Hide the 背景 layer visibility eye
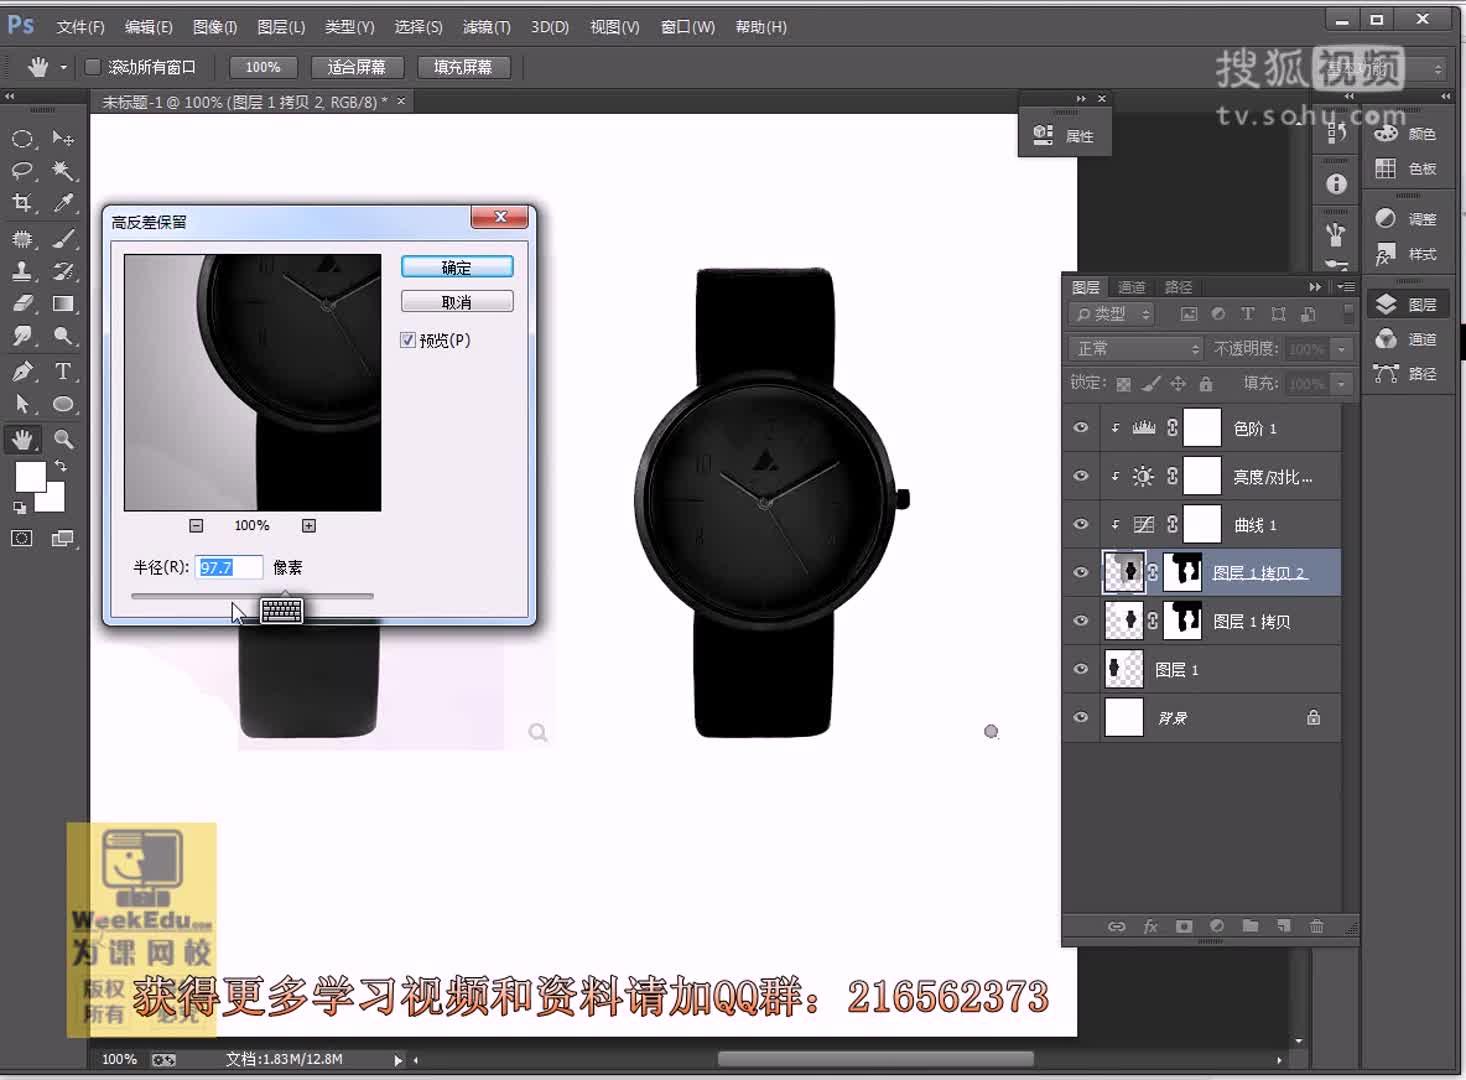 1080,717
